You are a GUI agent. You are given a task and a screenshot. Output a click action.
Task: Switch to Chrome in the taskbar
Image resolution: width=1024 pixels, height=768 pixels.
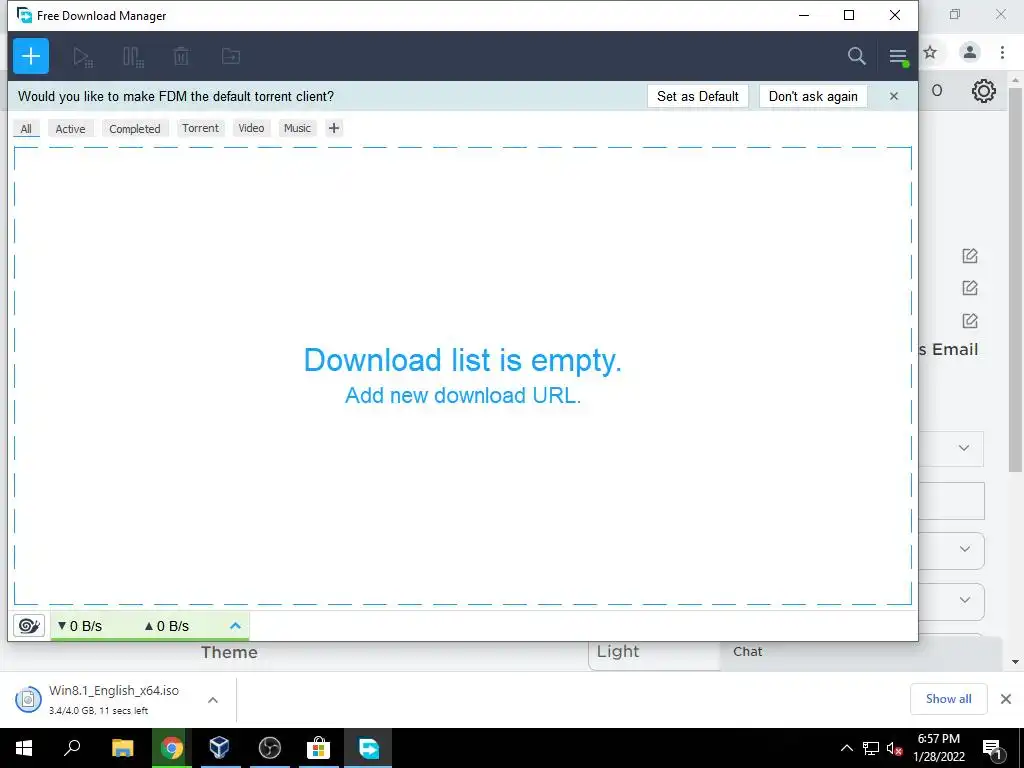[172, 748]
